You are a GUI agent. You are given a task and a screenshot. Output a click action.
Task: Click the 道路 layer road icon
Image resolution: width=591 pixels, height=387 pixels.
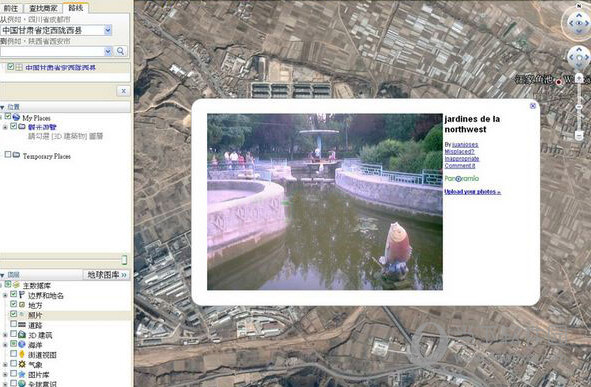click(x=22, y=324)
